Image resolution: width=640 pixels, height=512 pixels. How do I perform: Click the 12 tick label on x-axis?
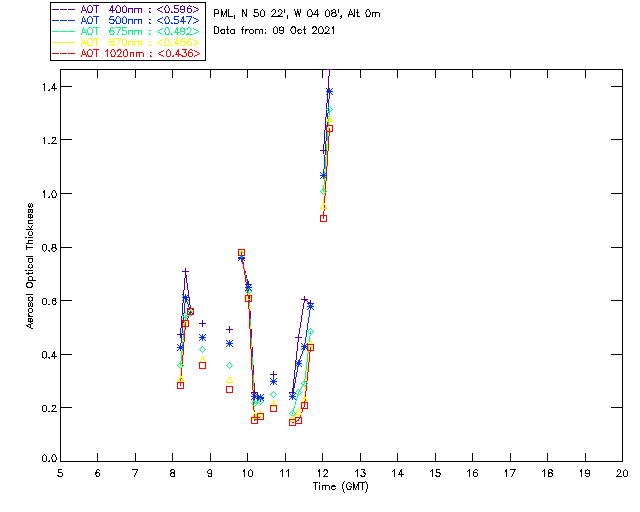click(322, 472)
